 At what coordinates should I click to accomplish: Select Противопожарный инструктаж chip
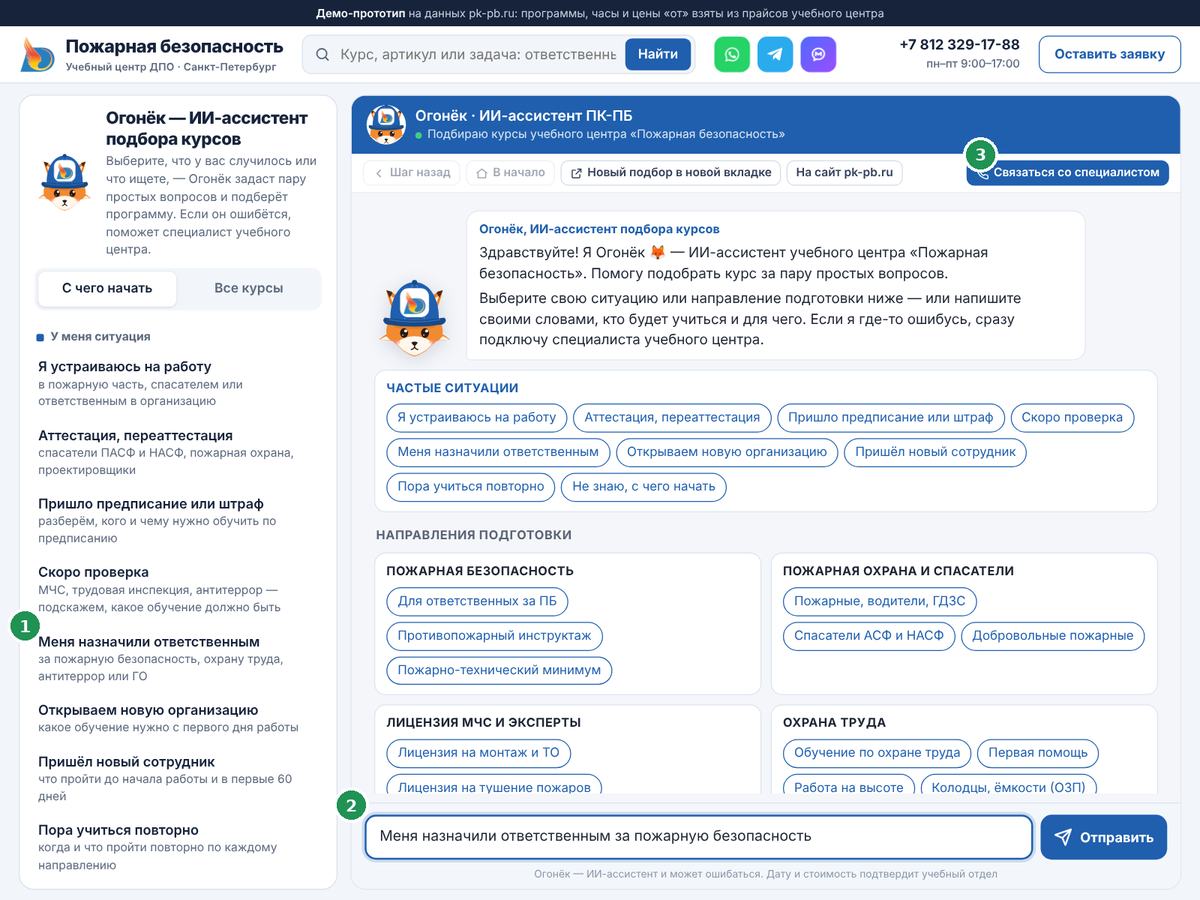click(x=494, y=636)
